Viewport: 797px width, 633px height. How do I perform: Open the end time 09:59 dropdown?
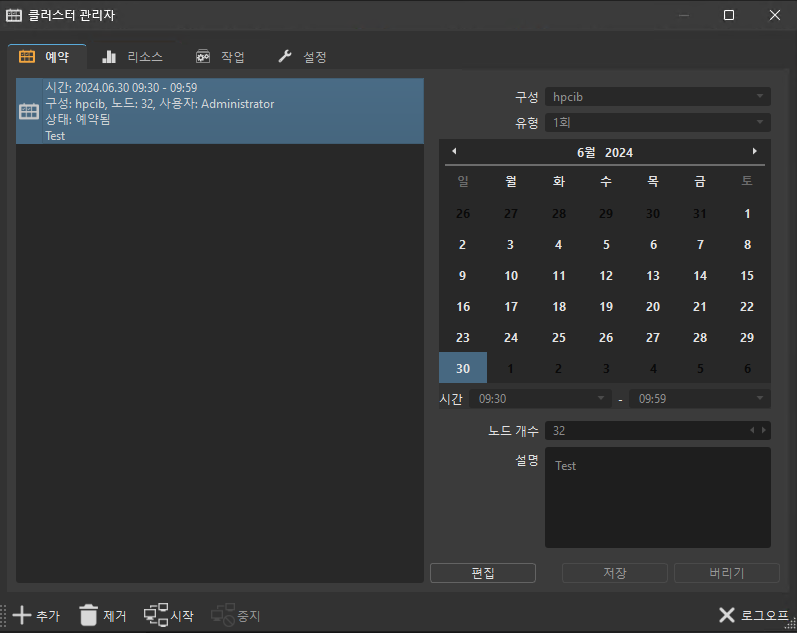click(700, 399)
